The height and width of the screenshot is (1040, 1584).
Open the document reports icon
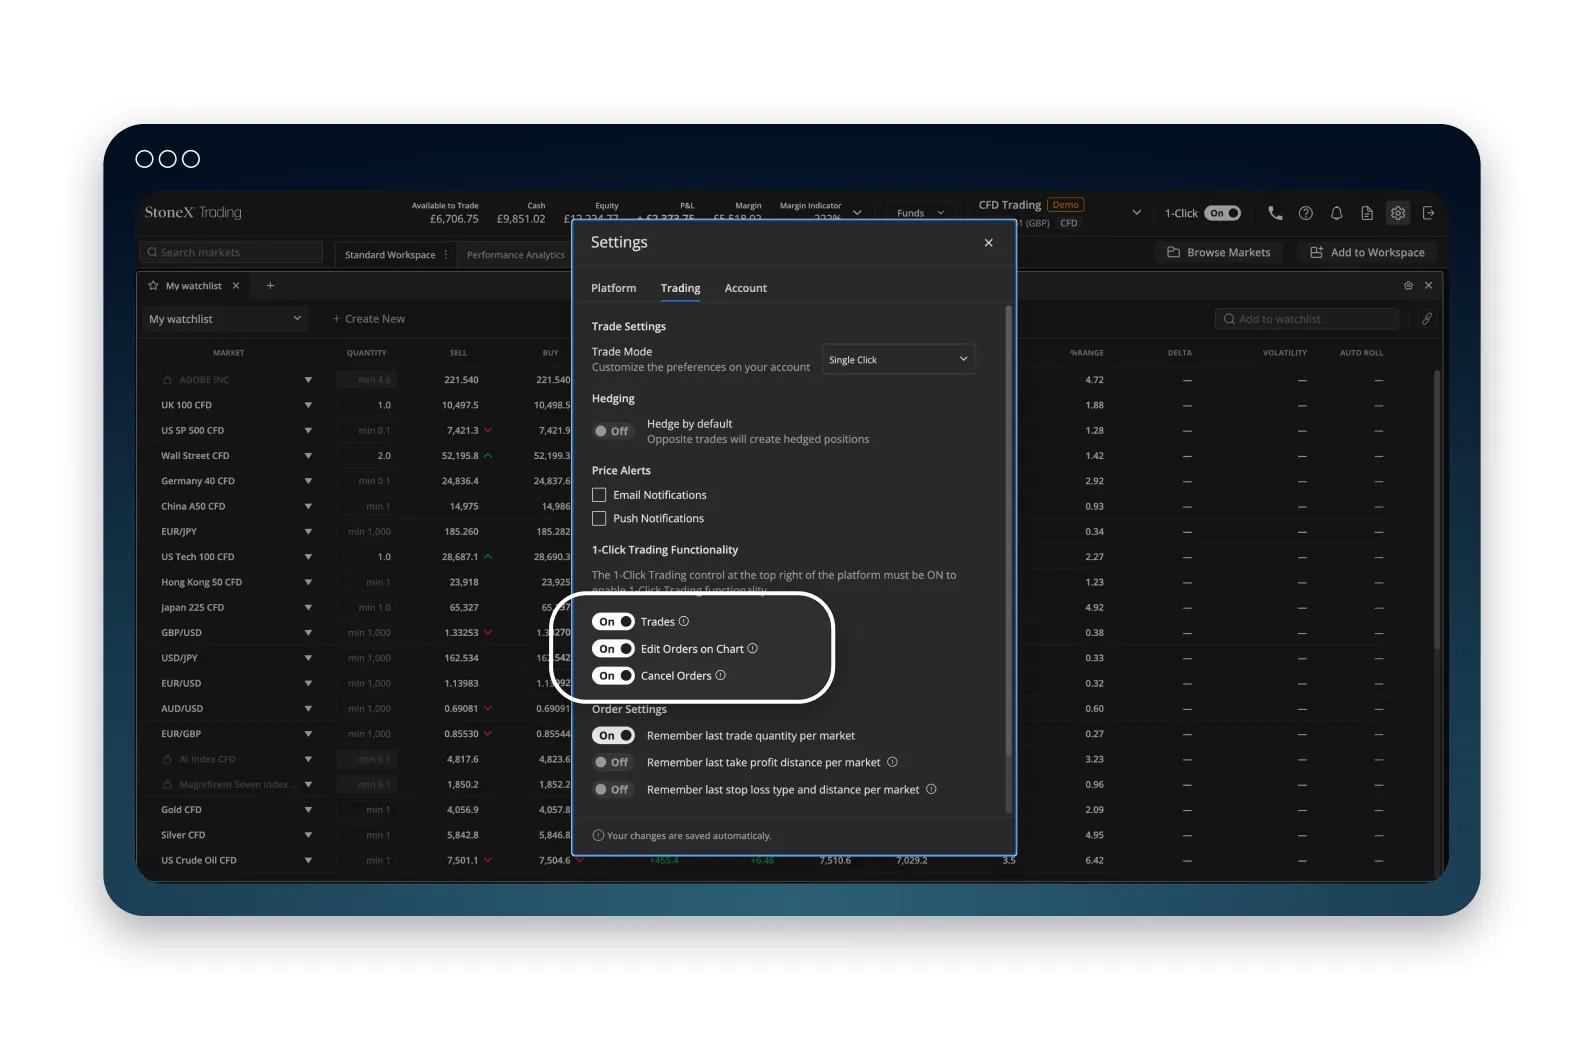click(x=1367, y=213)
